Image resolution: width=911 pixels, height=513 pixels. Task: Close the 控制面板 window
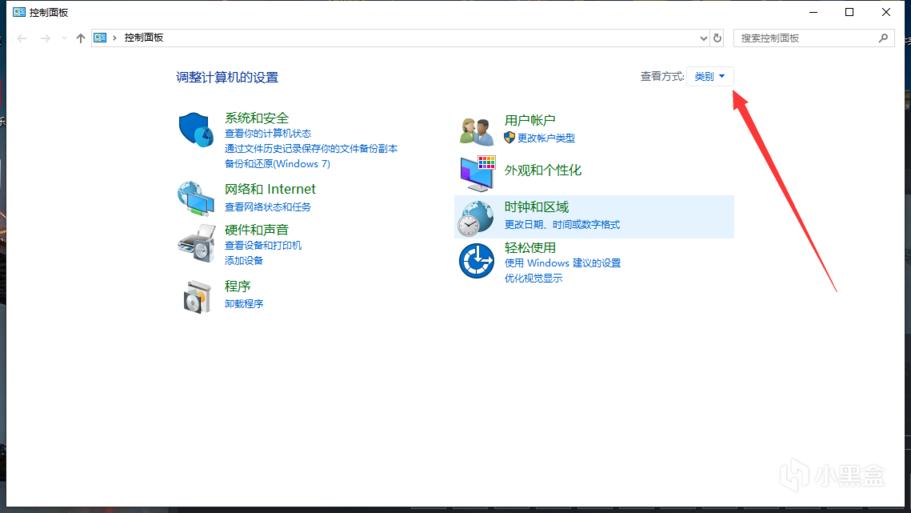click(x=886, y=12)
